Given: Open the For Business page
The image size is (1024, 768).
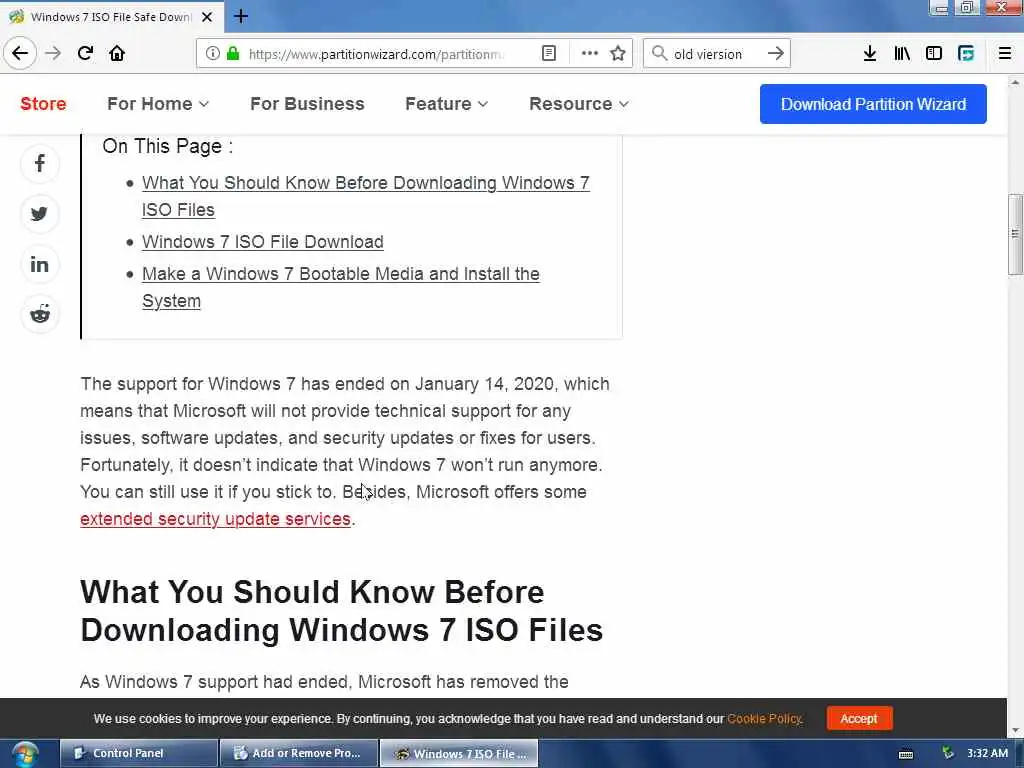Looking at the screenshot, I should click(307, 104).
